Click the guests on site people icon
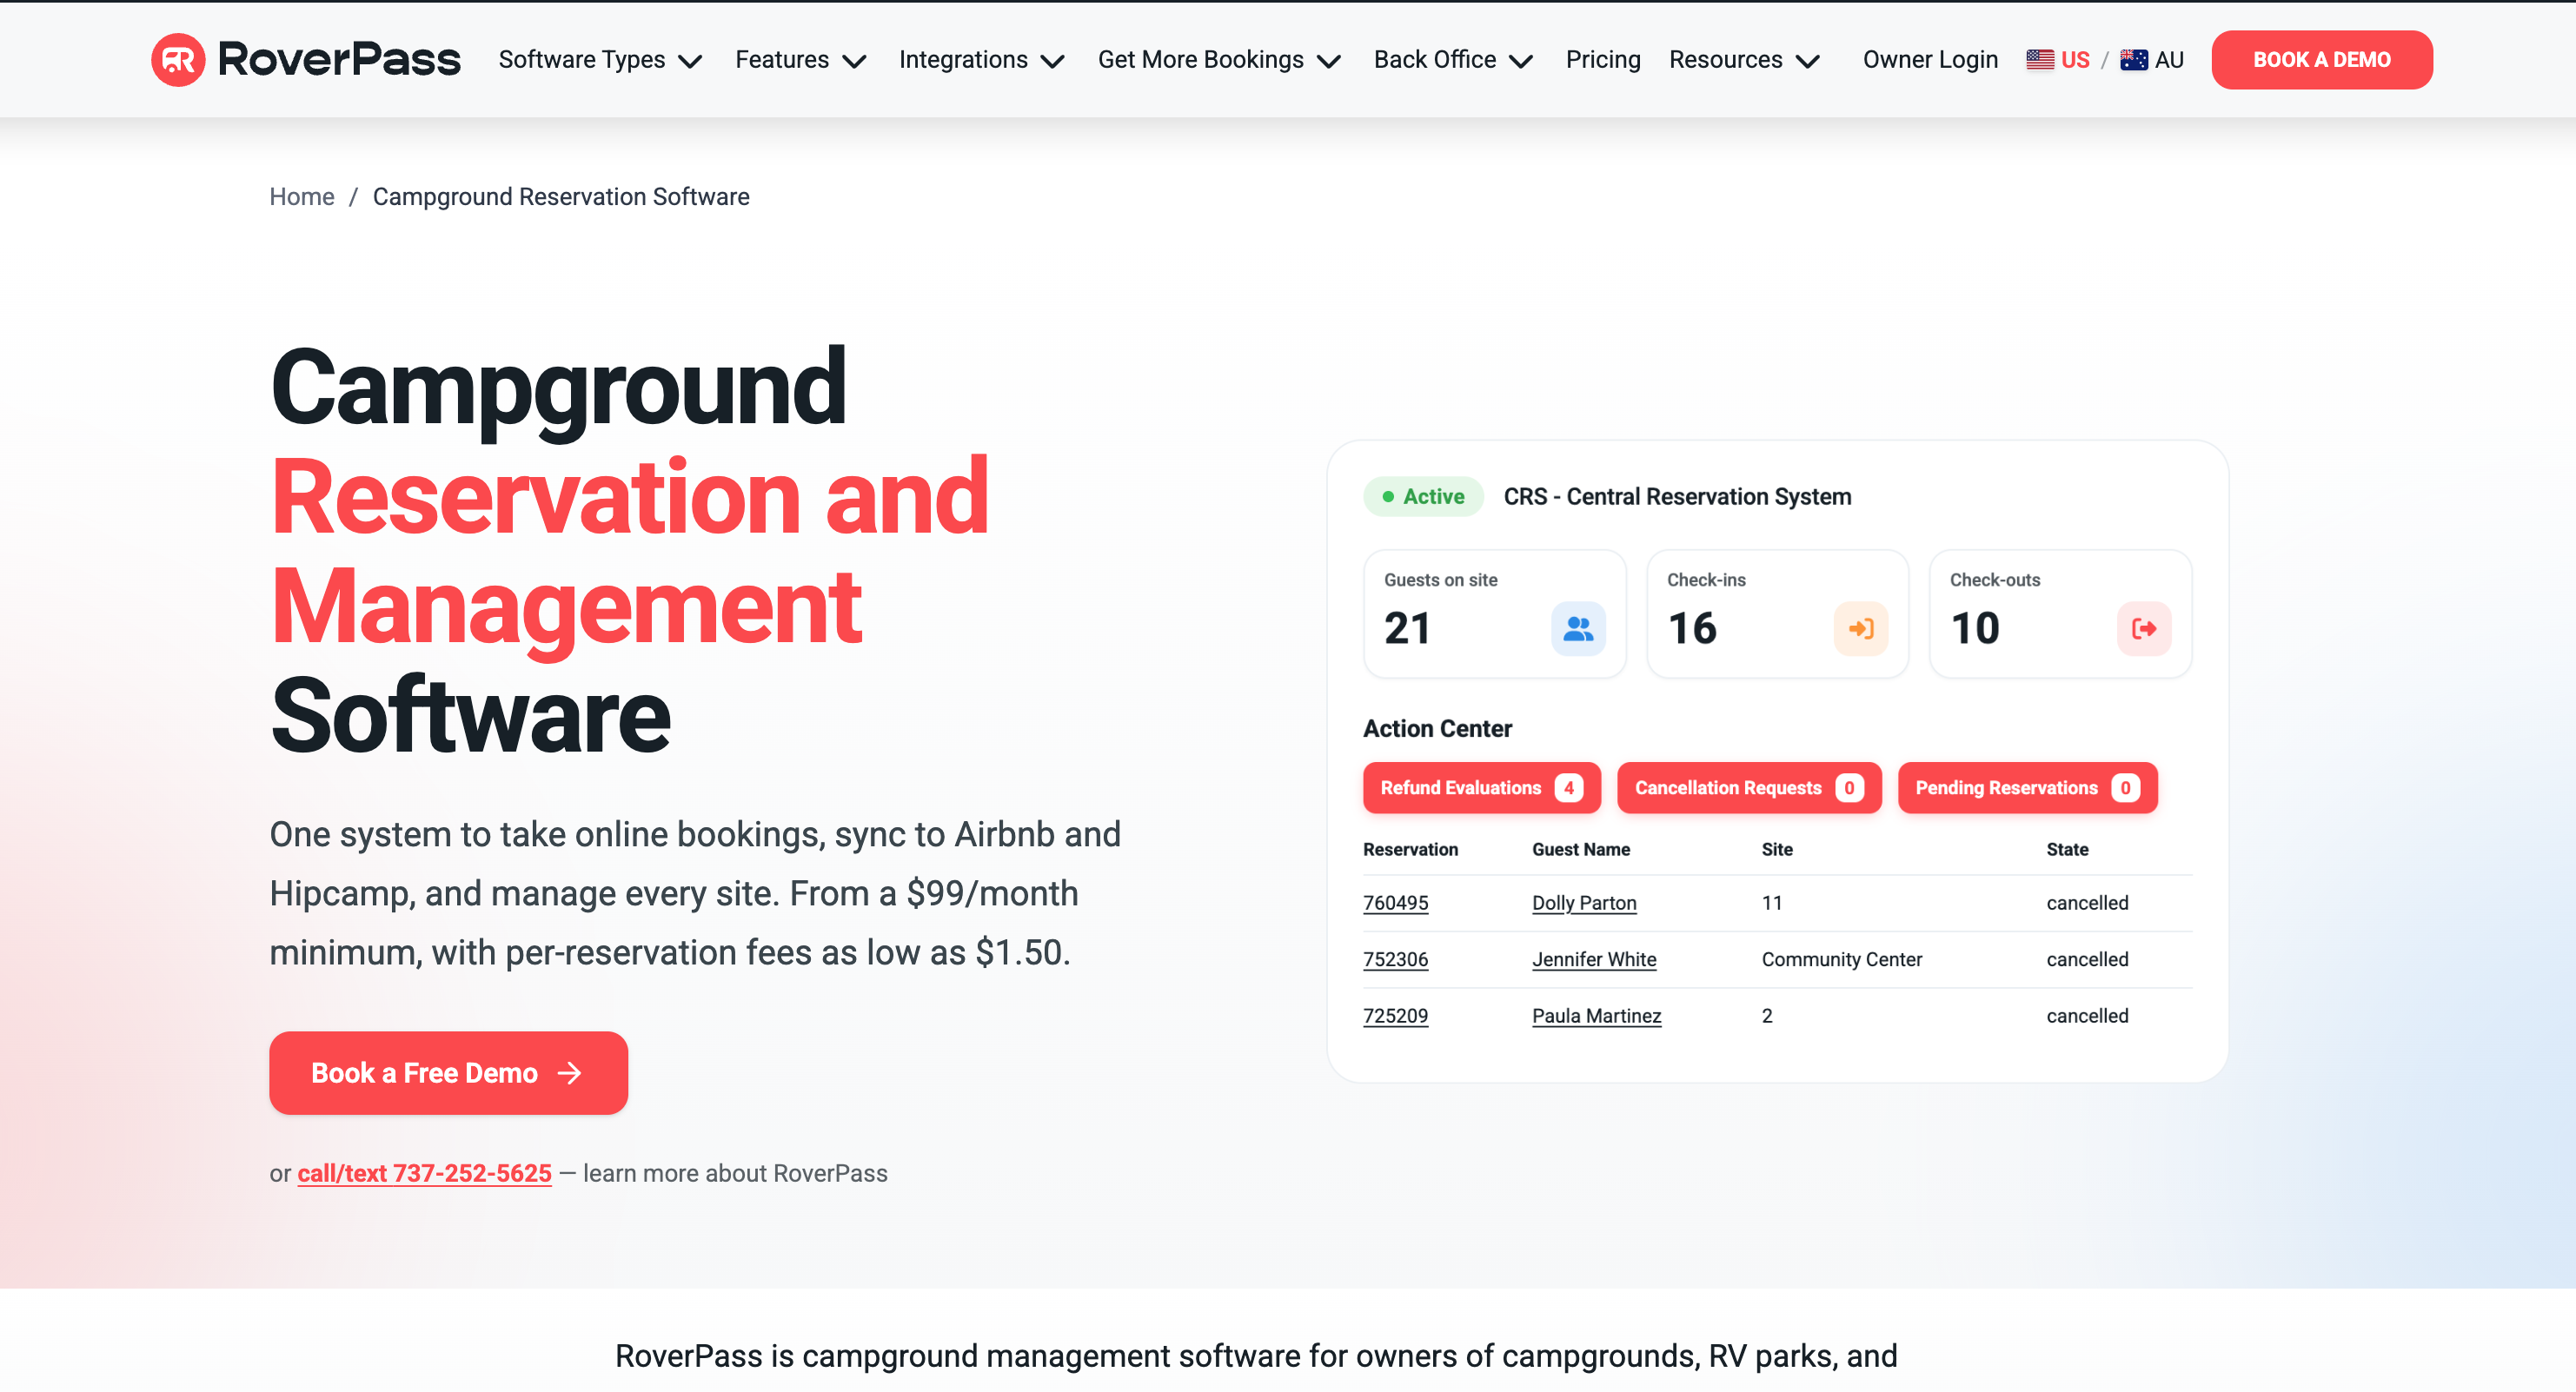2576x1392 pixels. tap(1578, 628)
